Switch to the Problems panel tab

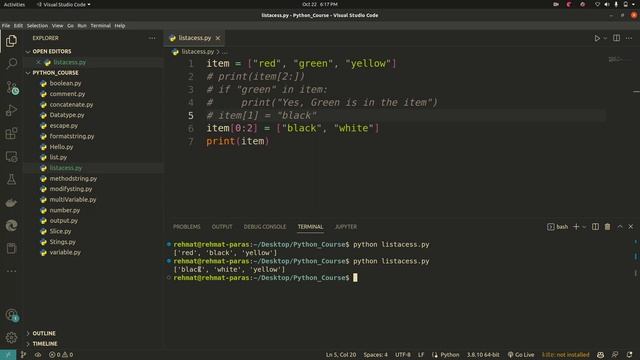pos(187,227)
